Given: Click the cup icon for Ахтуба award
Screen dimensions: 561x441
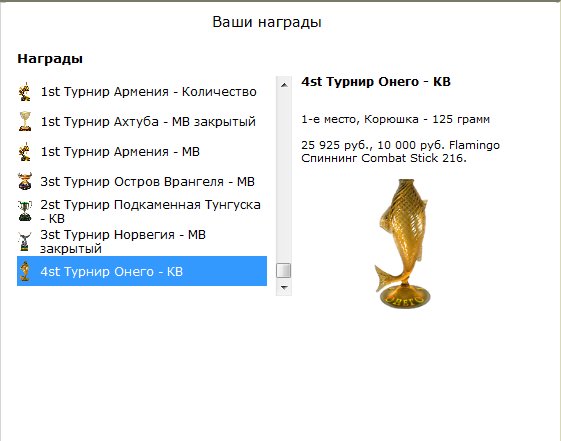Looking at the screenshot, I should click(25, 122).
